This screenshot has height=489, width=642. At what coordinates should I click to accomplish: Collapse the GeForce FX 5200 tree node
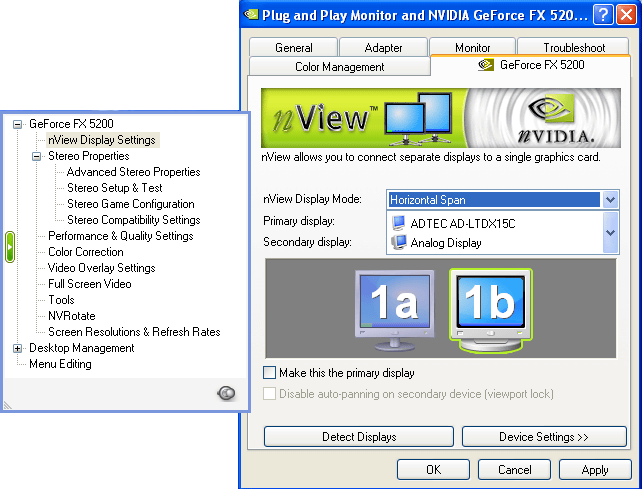click(x=17, y=124)
